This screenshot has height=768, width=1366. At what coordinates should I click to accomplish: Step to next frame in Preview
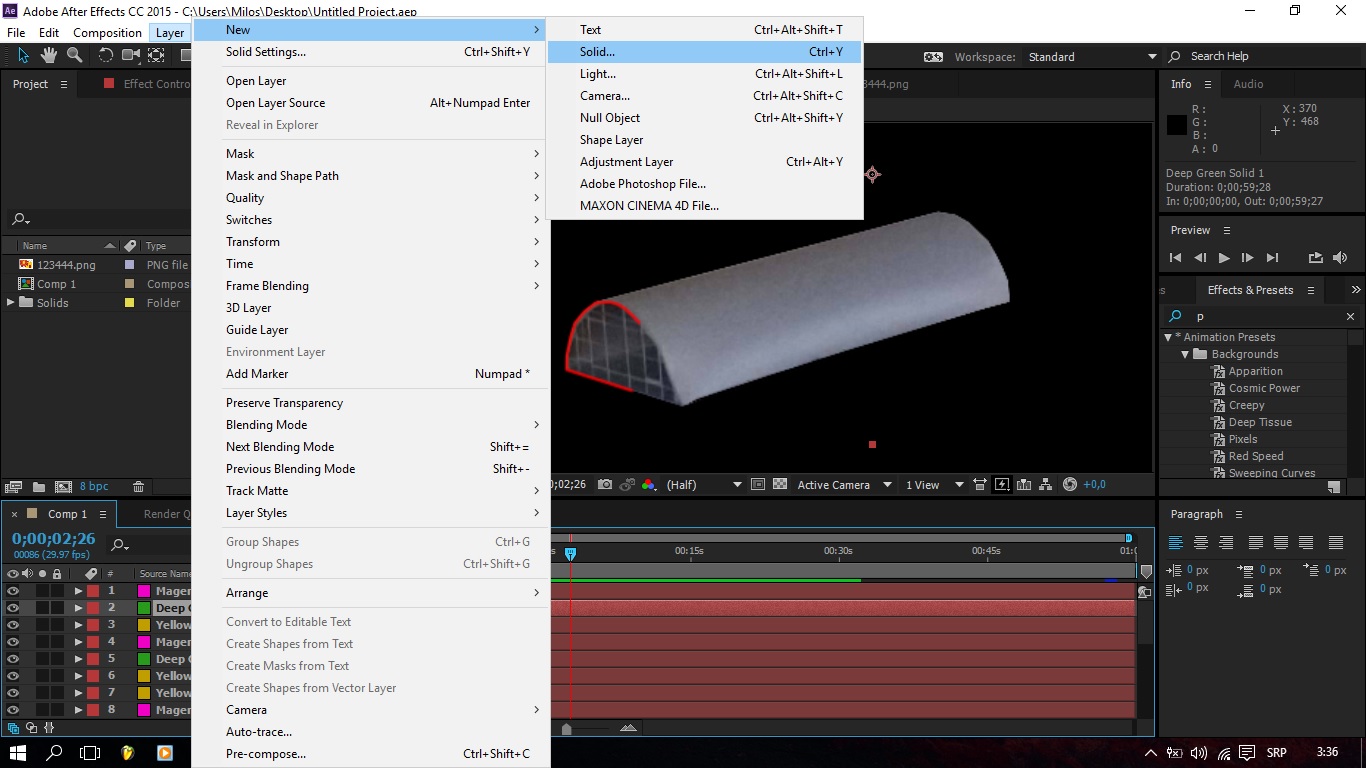point(1248,257)
